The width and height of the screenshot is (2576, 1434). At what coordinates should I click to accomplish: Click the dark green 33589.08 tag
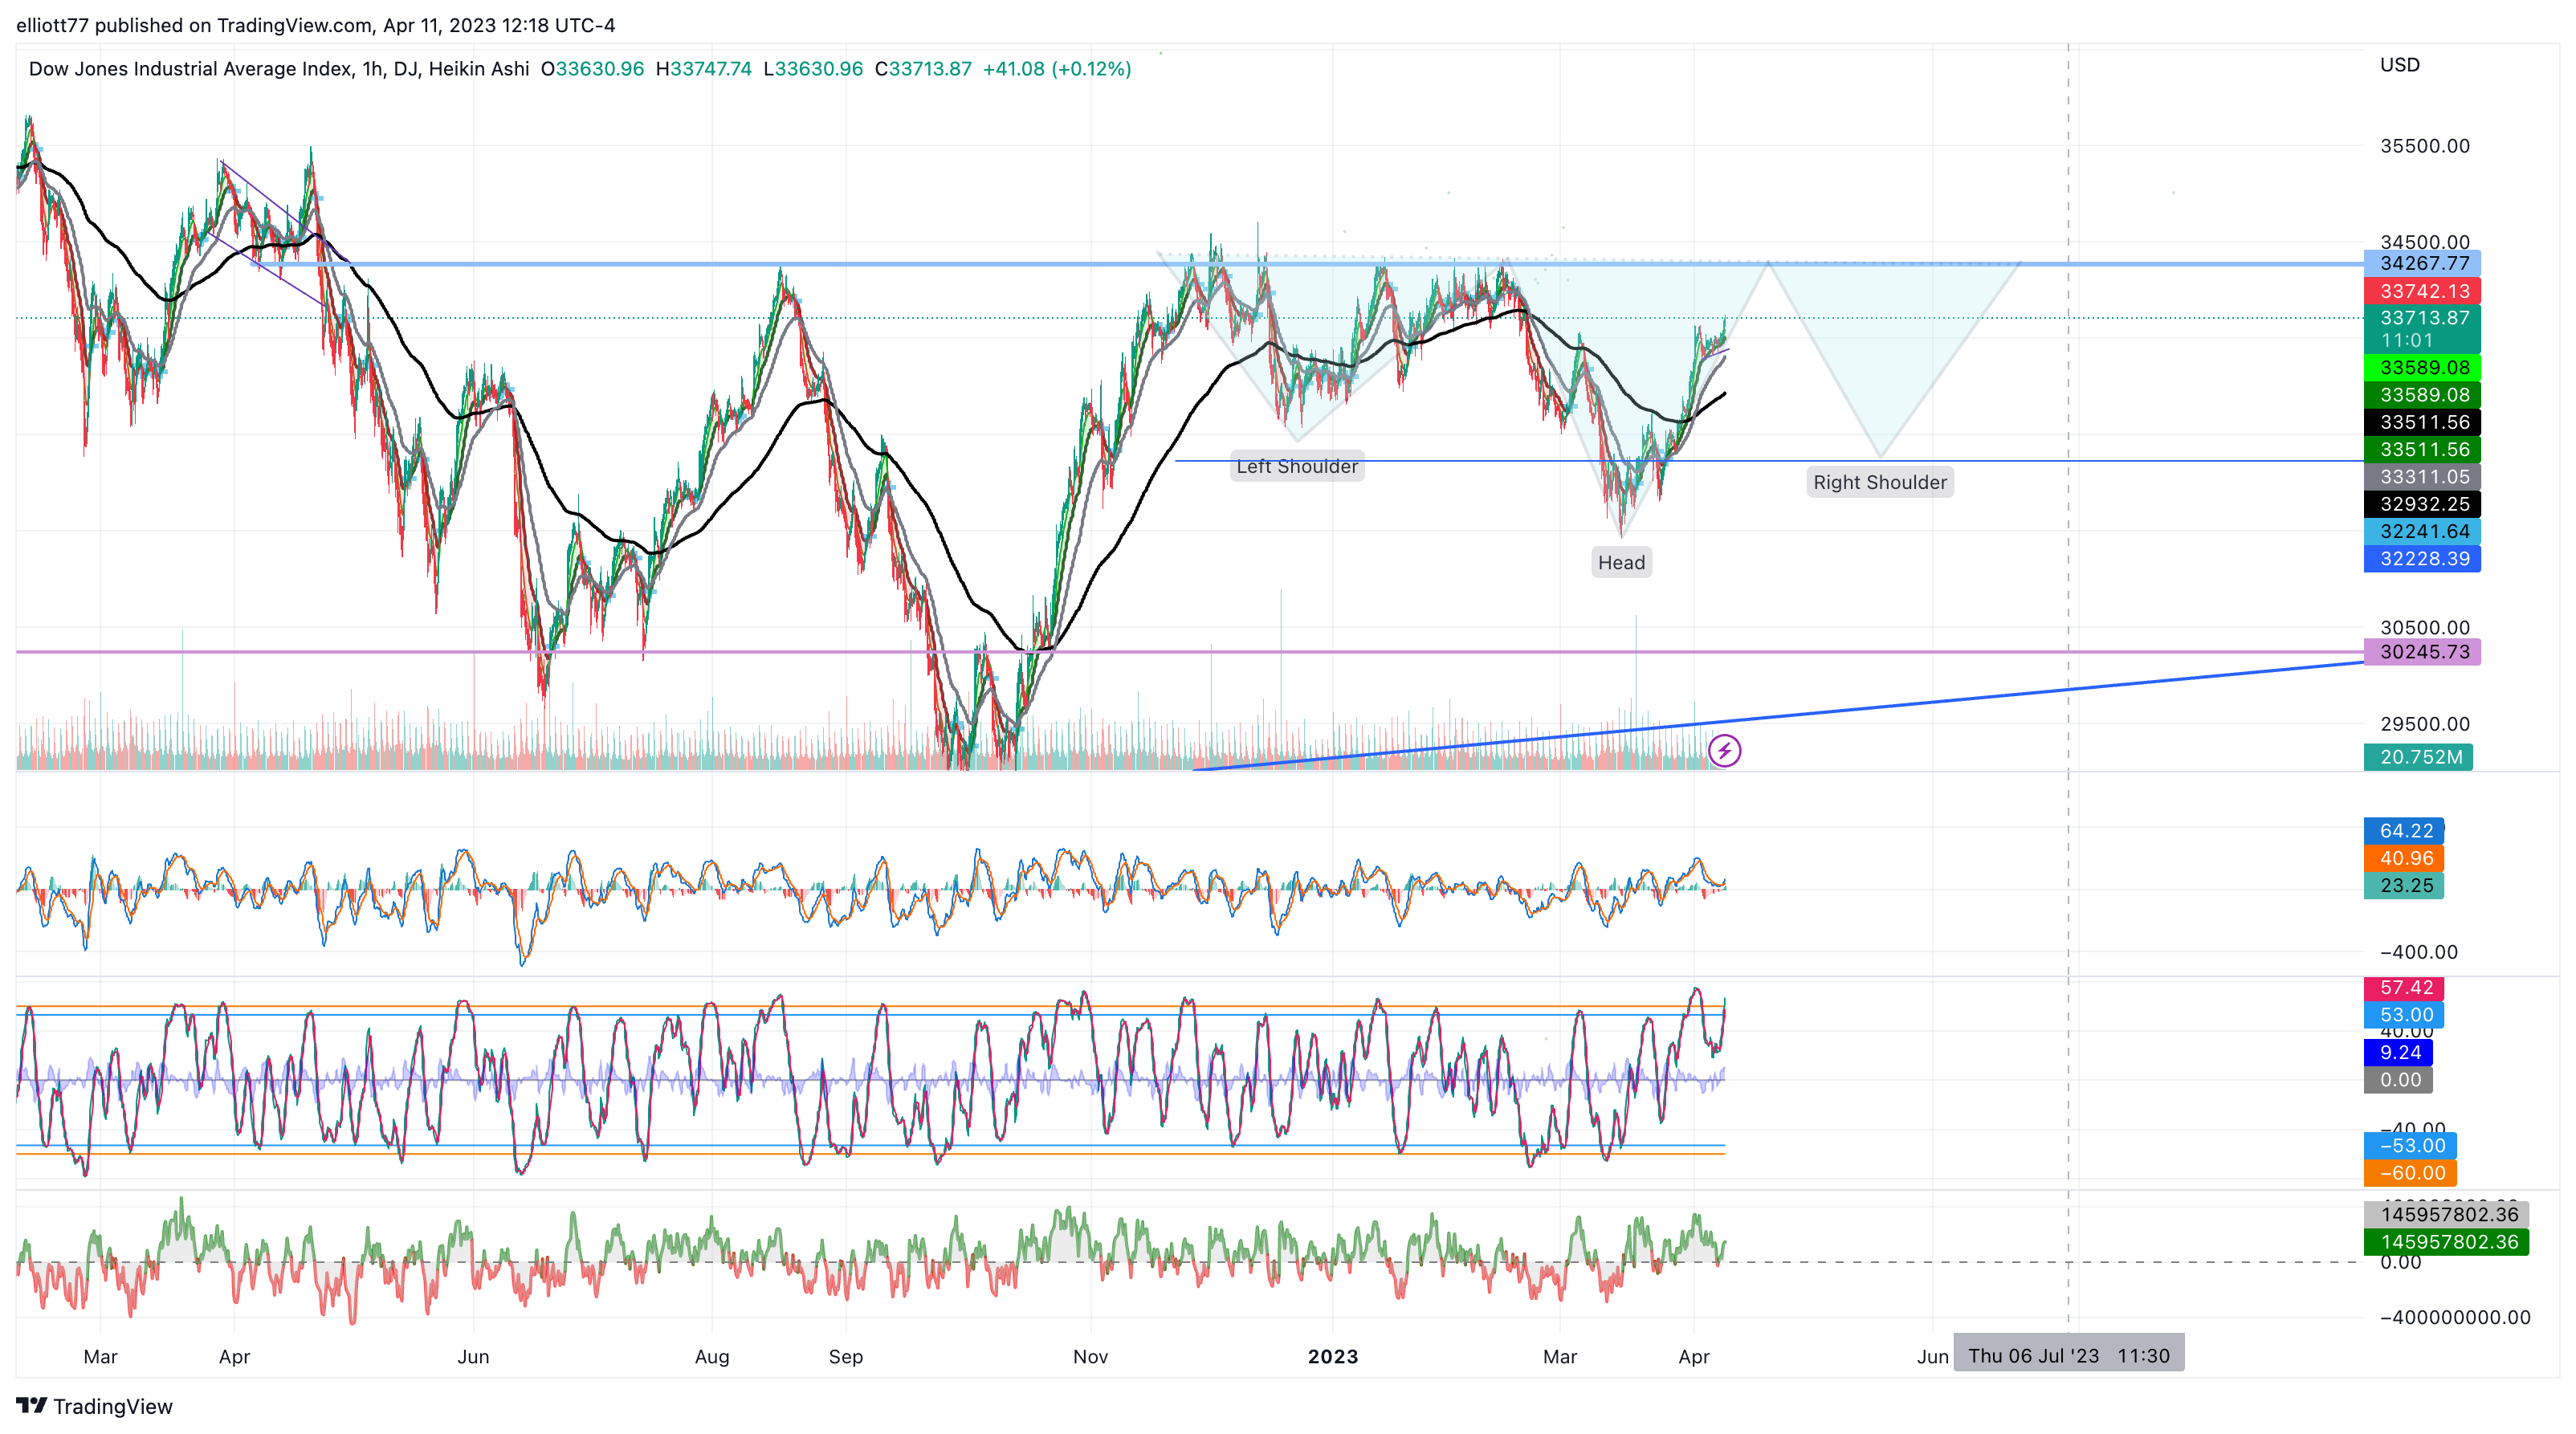[2422, 395]
